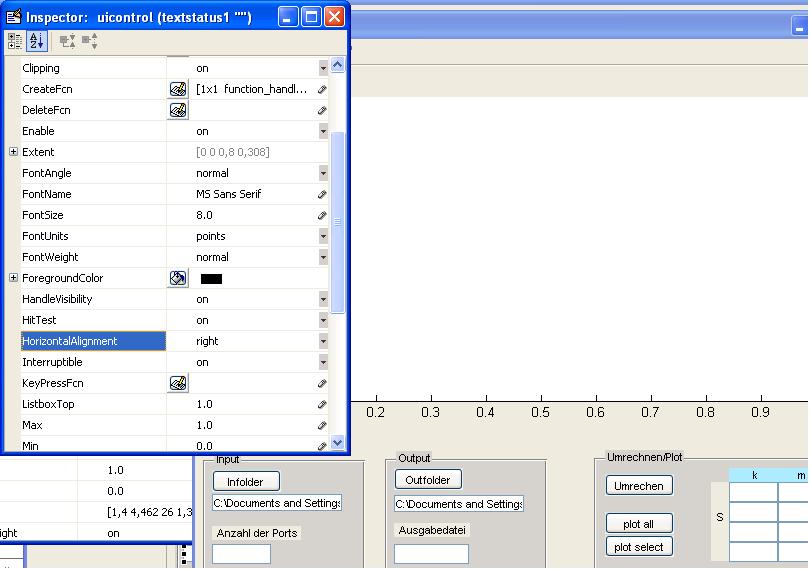Click the black ForegroundColor swatch
810x569 pixels.
coord(211,279)
